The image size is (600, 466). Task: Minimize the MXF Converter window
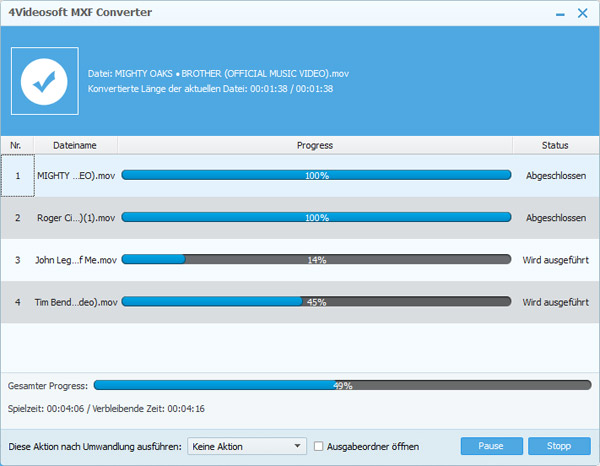point(555,15)
